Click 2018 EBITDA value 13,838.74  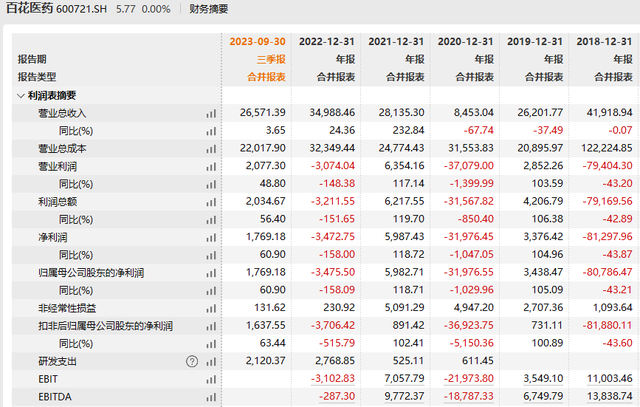click(x=610, y=396)
